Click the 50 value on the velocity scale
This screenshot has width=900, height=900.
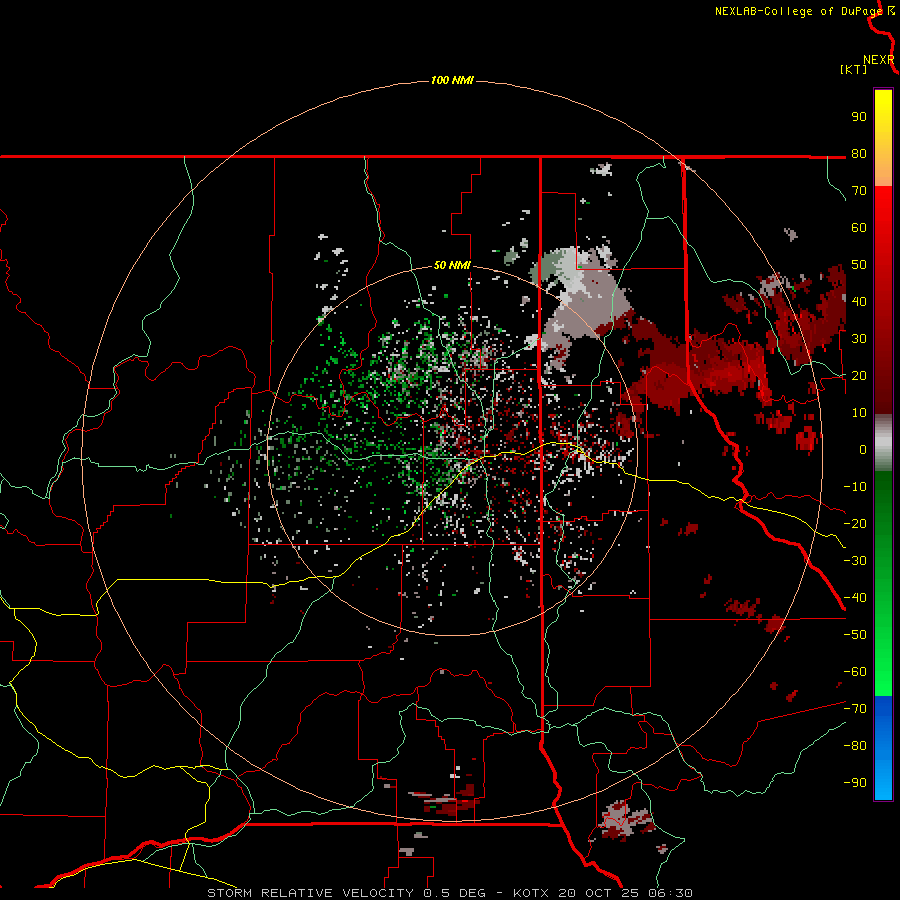click(x=859, y=265)
